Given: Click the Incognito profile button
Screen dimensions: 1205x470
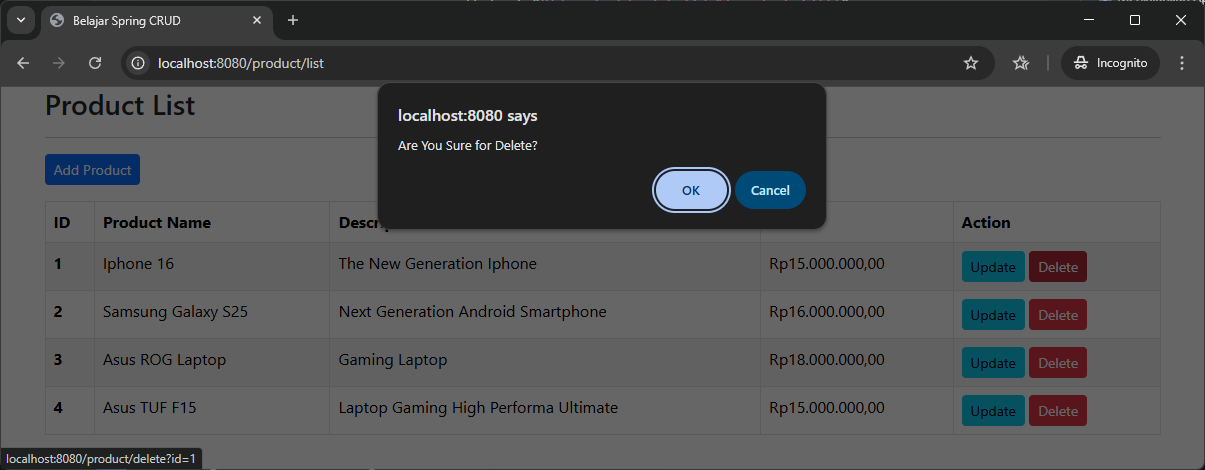Looking at the screenshot, I should [x=1110, y=63].
